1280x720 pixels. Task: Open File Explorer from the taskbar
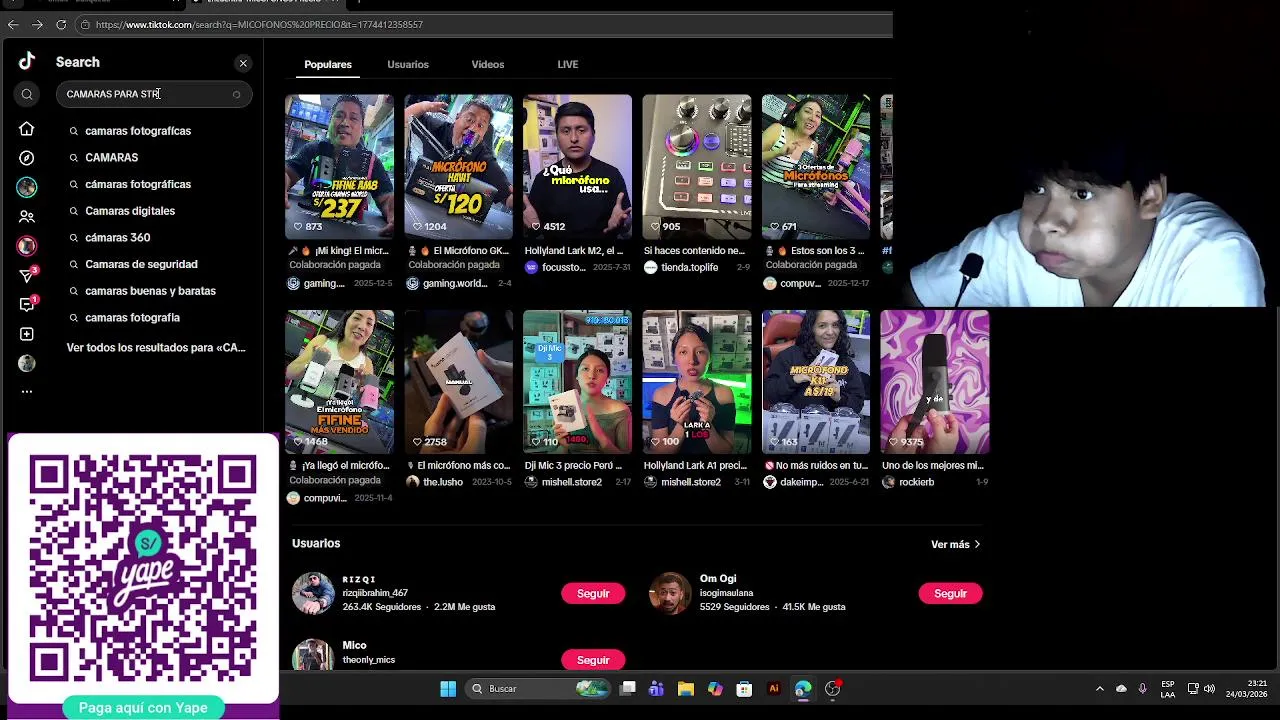point(685,688)
